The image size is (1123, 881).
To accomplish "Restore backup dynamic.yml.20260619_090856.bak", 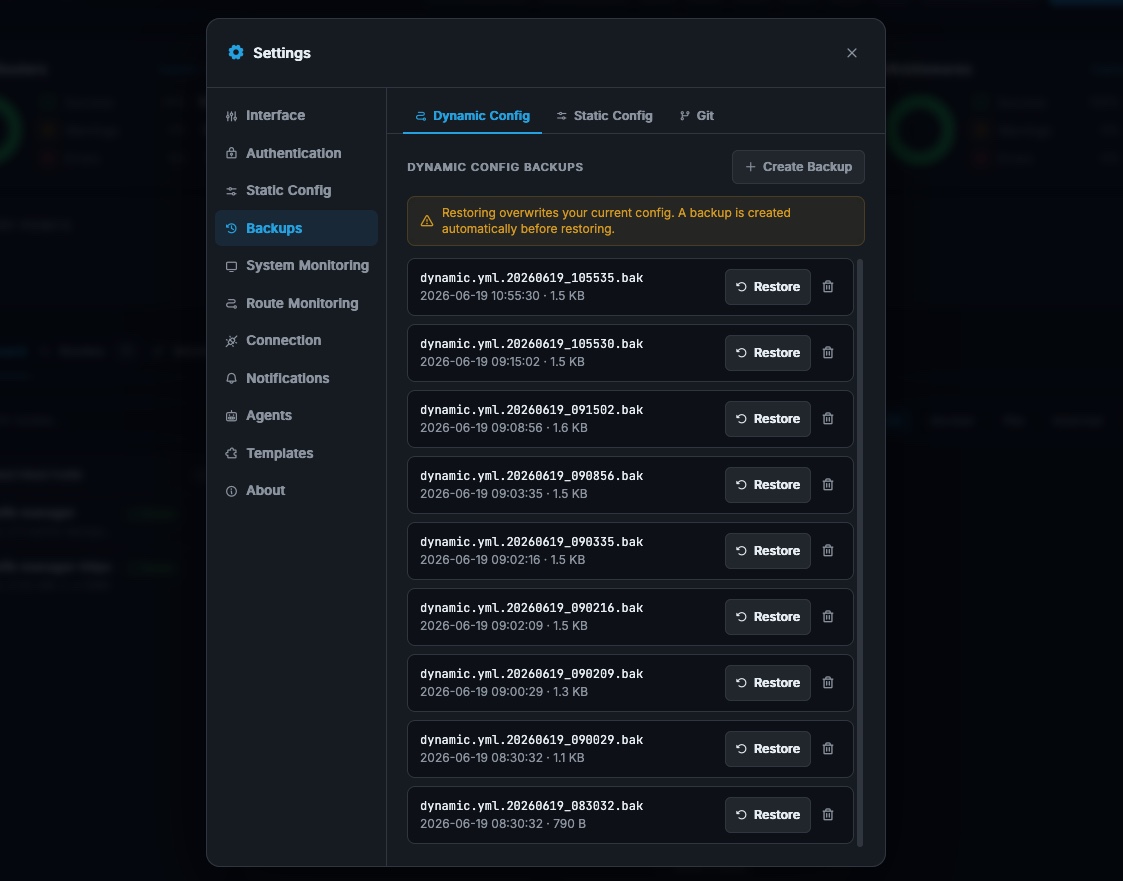I will coord(768,484).
